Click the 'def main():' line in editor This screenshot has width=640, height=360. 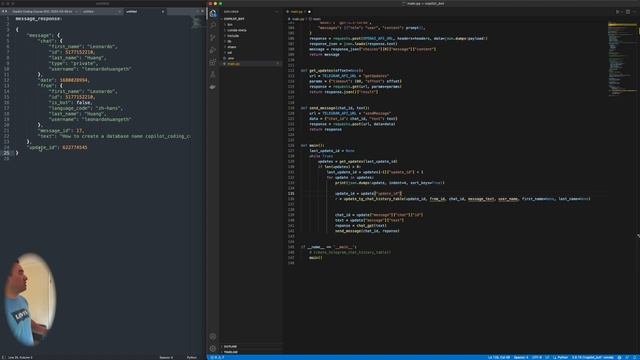point(313,145)
